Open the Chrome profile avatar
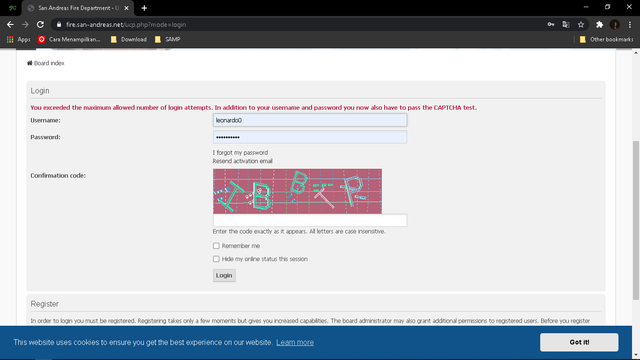The height and width of the screenshot is (360, 640). (615, 24)
